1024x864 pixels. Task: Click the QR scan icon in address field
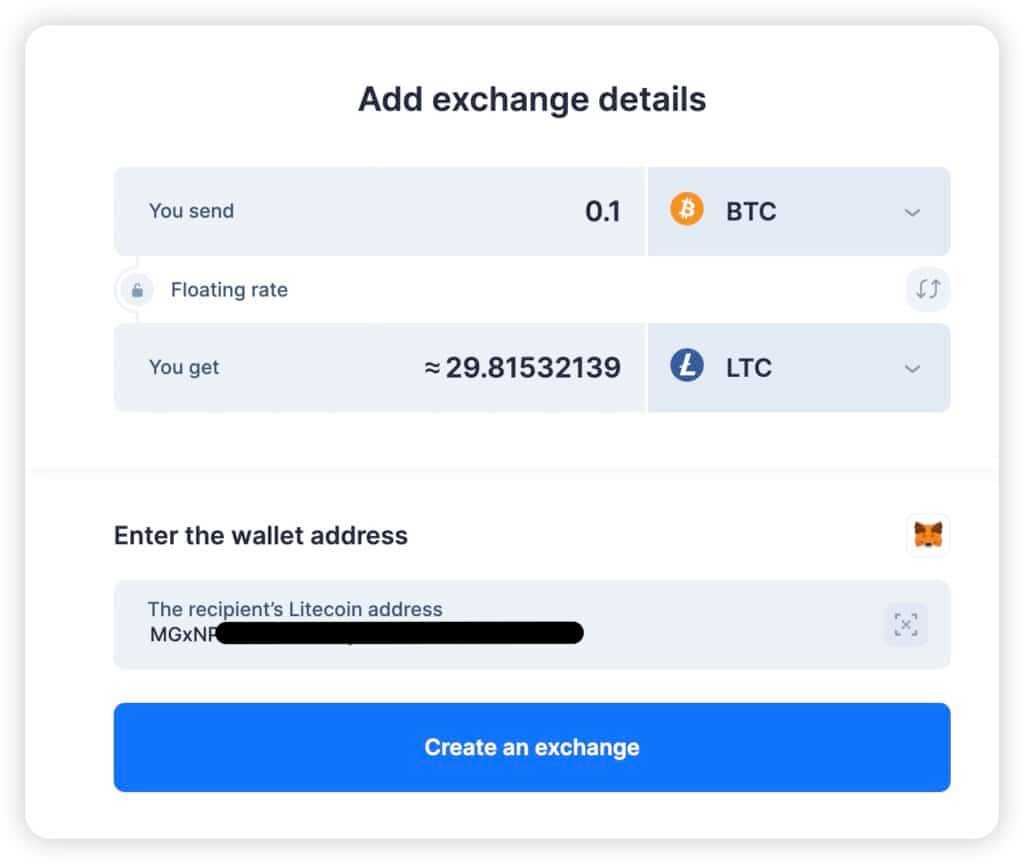905,623
